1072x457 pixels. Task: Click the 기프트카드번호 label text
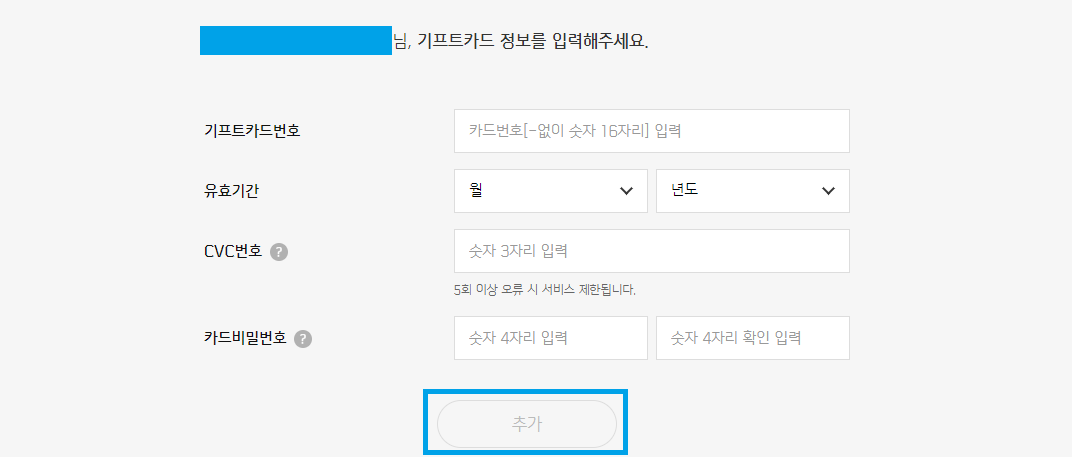click(252, 131)
